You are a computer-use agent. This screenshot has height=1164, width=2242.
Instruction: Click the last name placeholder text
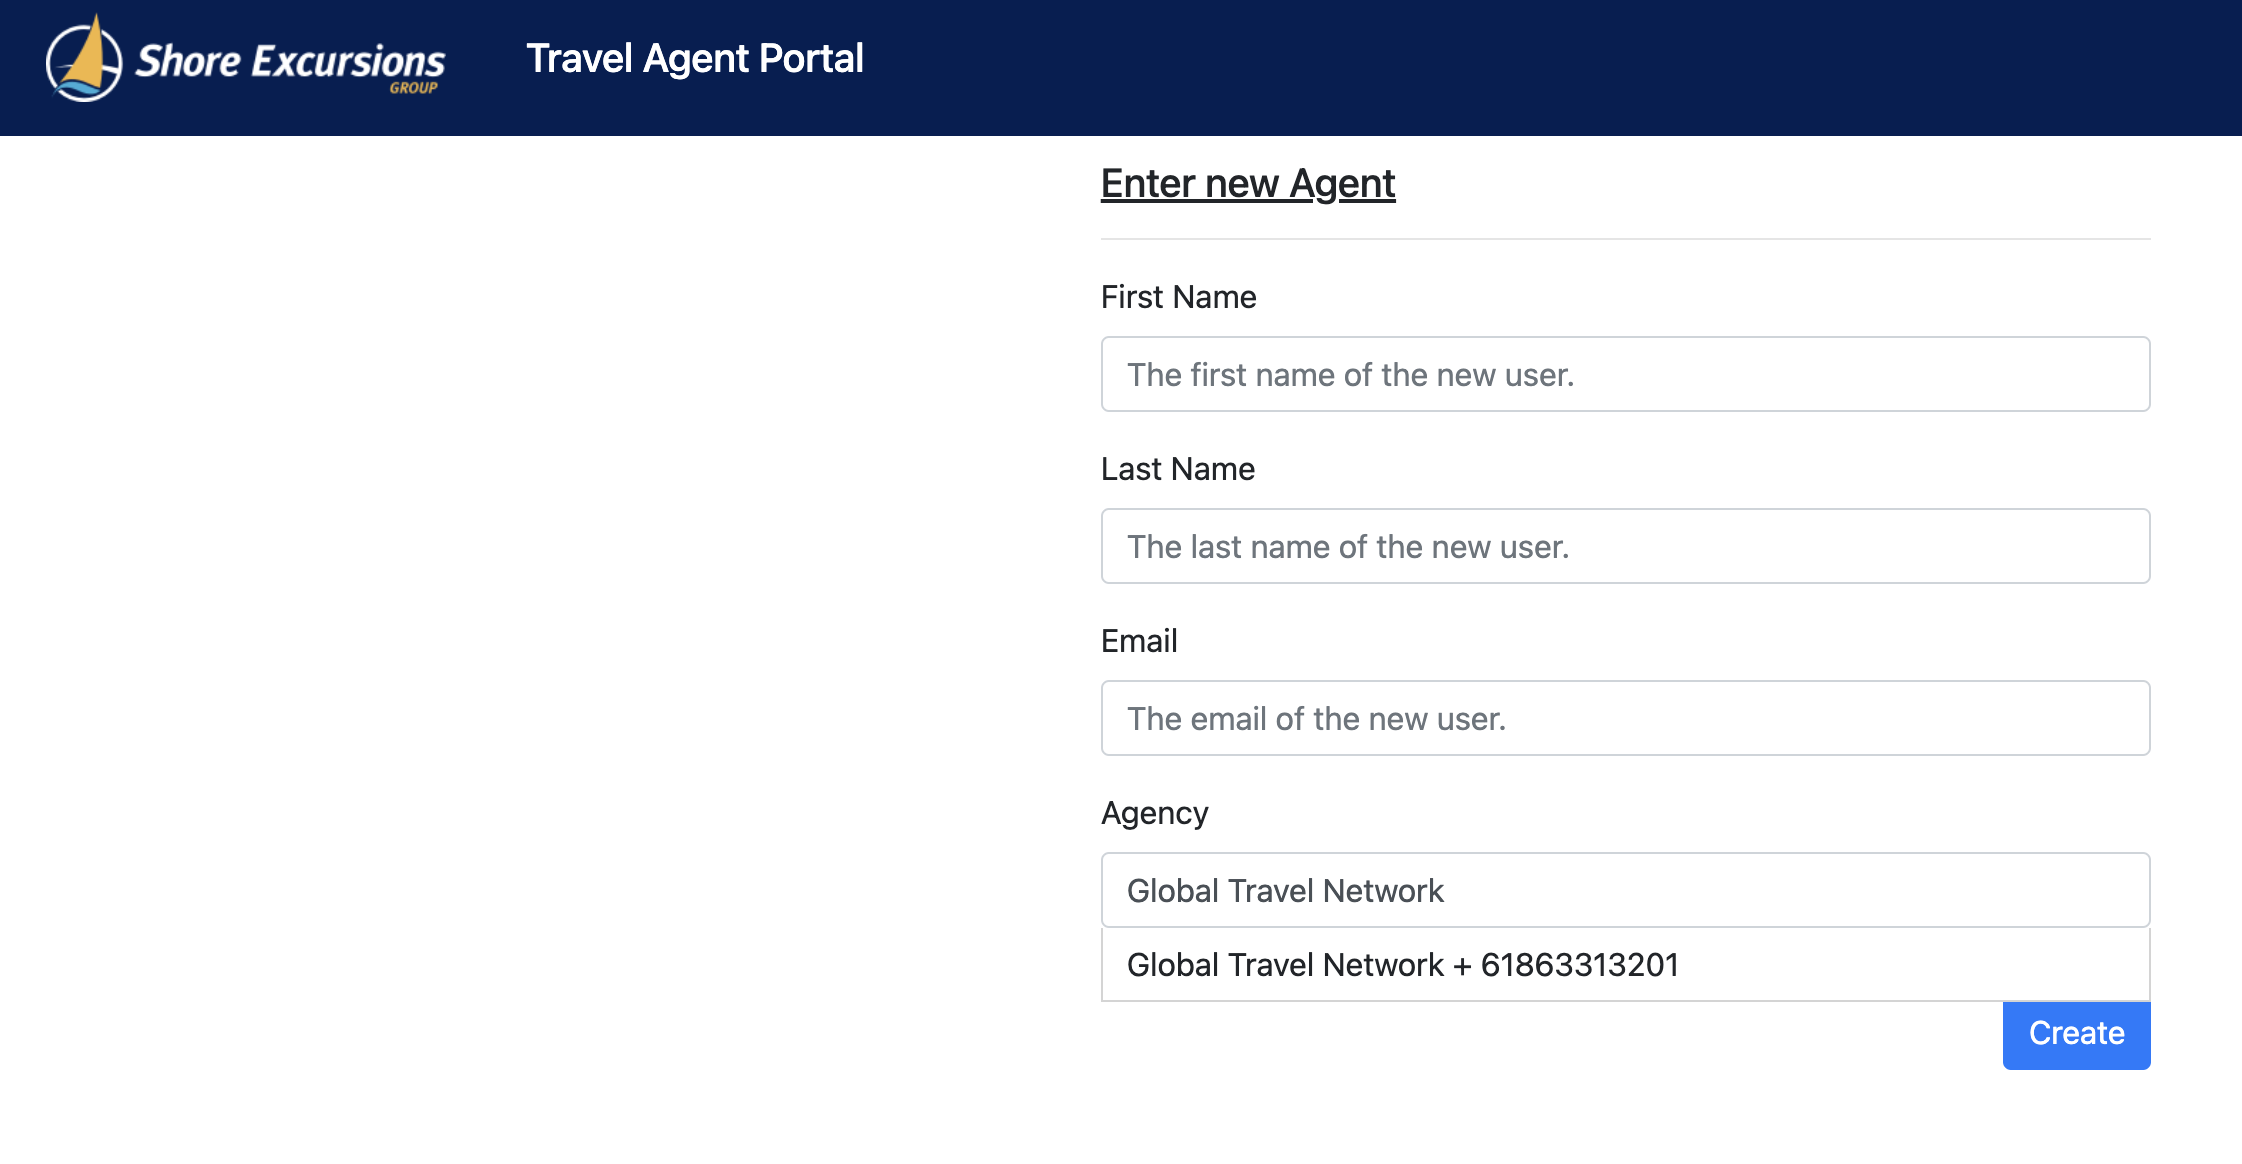1348,547
